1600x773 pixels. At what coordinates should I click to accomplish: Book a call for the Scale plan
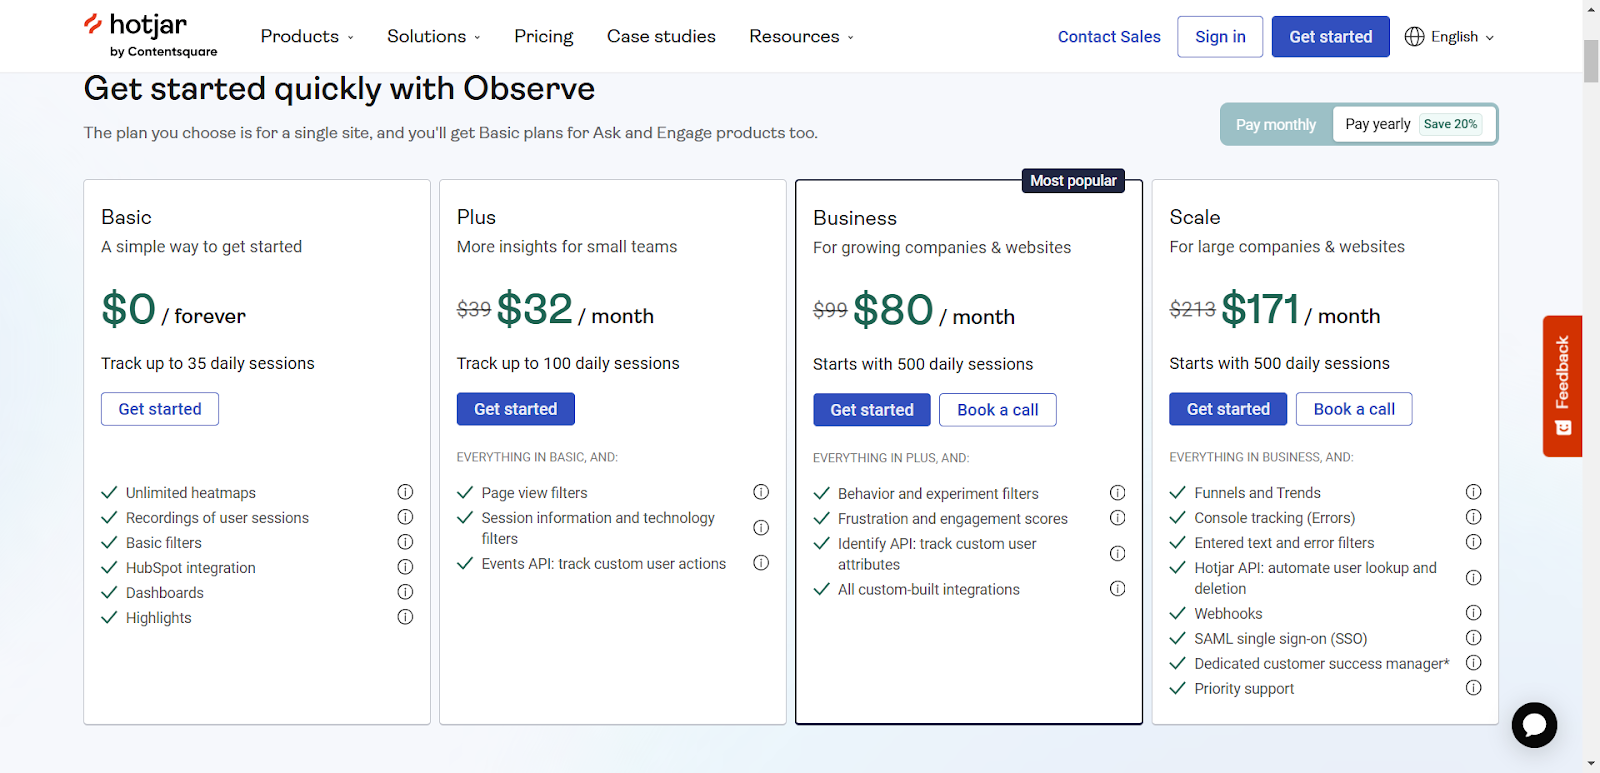click(1354, 409)
